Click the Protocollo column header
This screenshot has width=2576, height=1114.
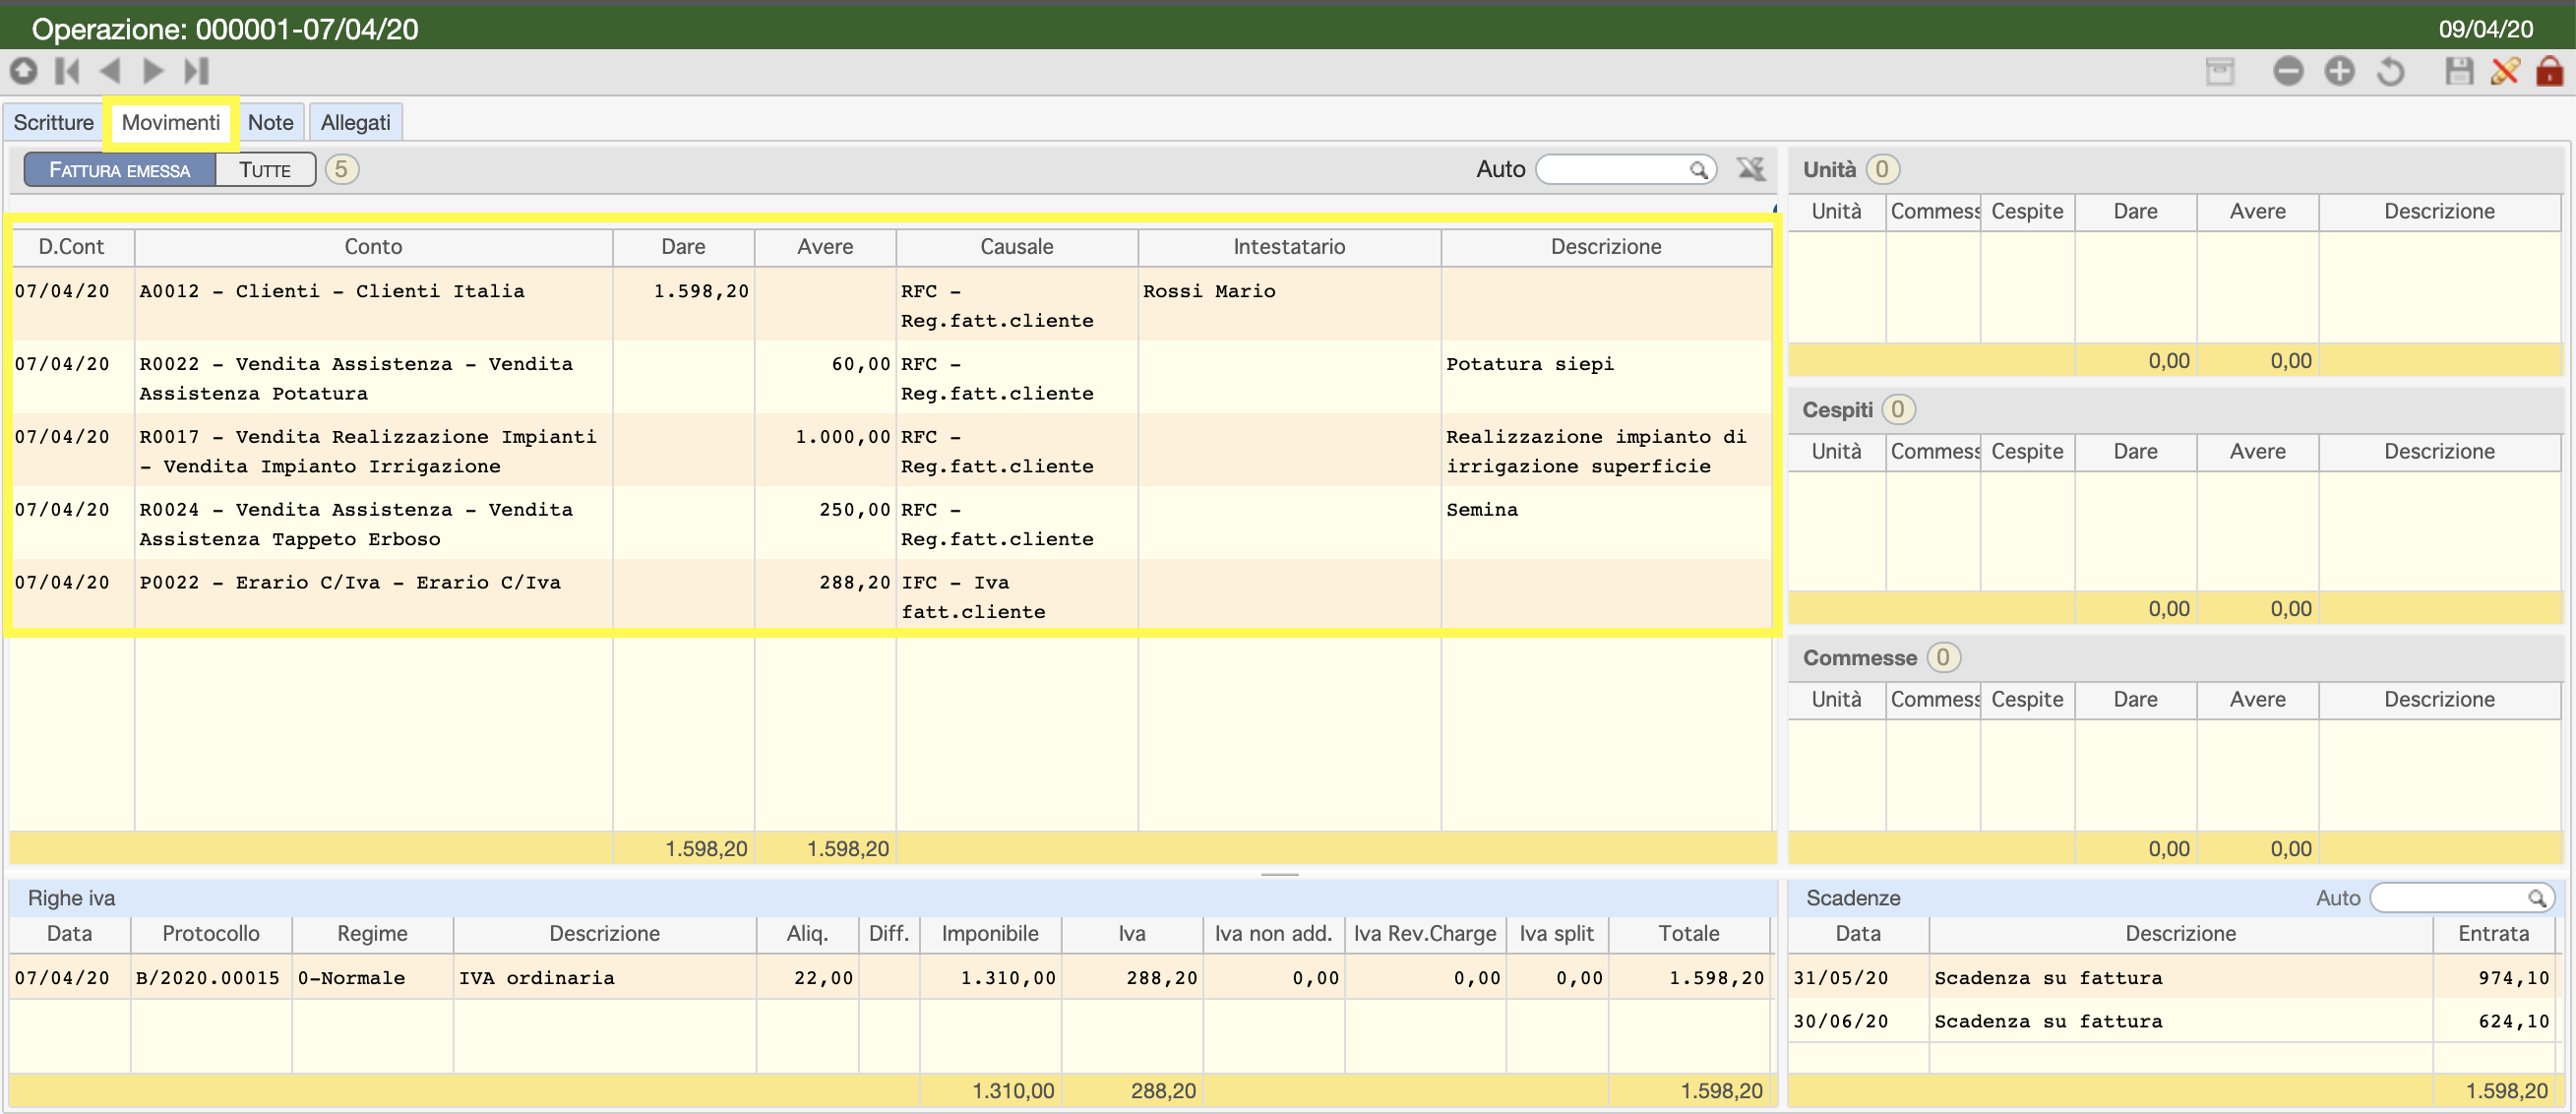pos(211,934)
